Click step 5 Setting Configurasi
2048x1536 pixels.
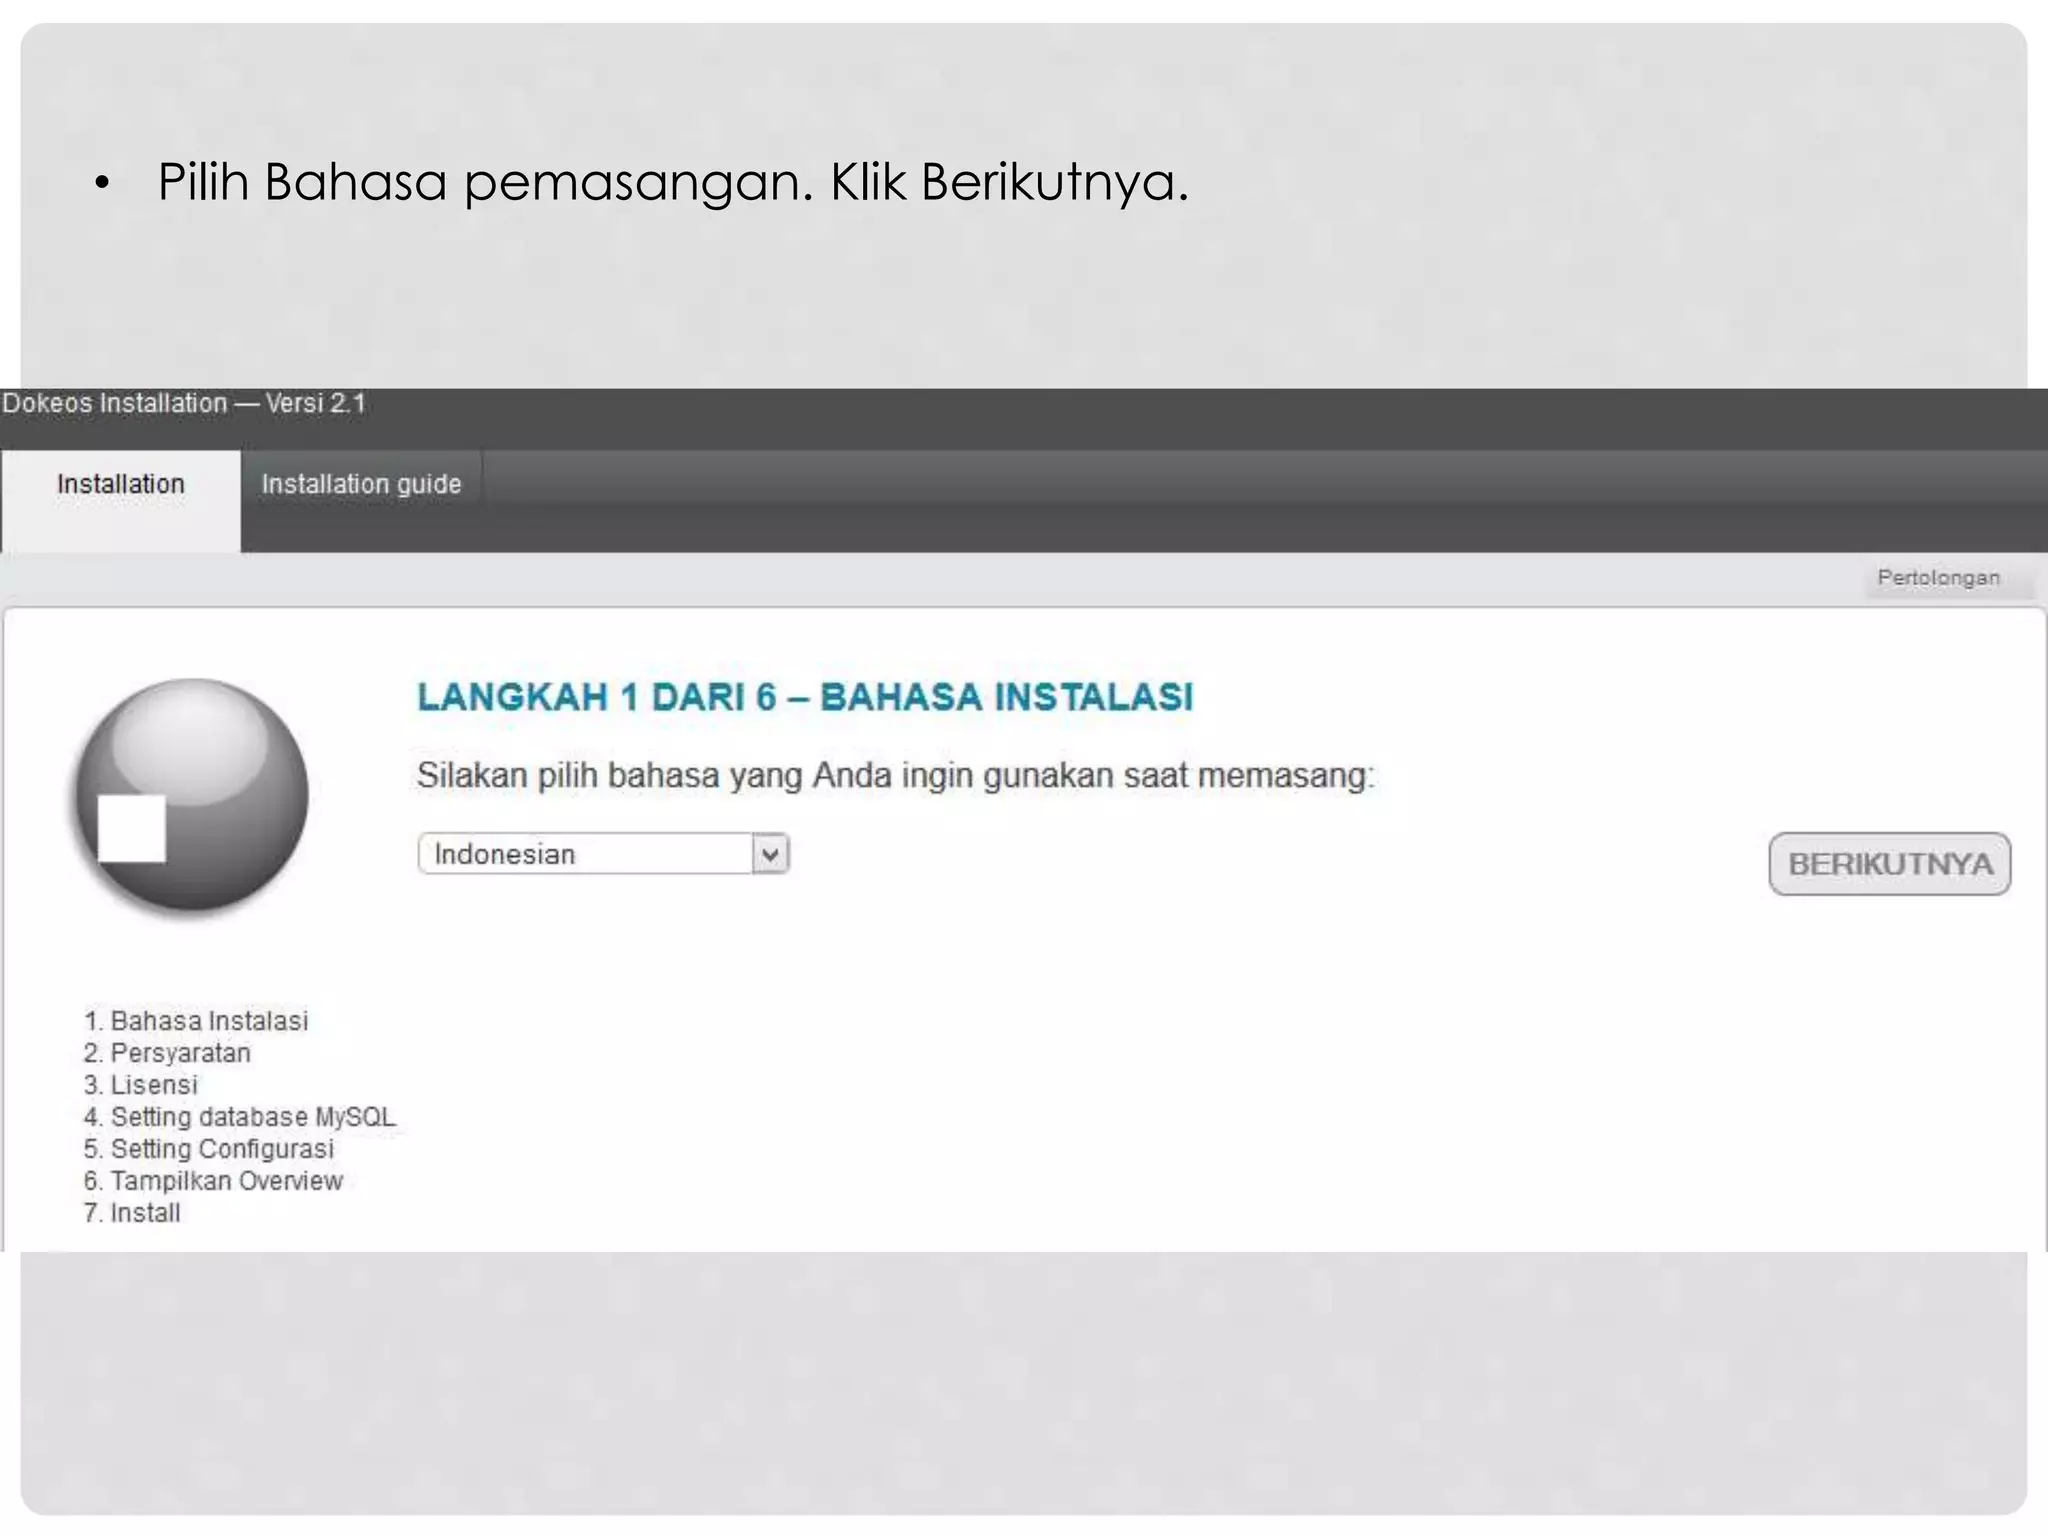tap(209, 1149)
